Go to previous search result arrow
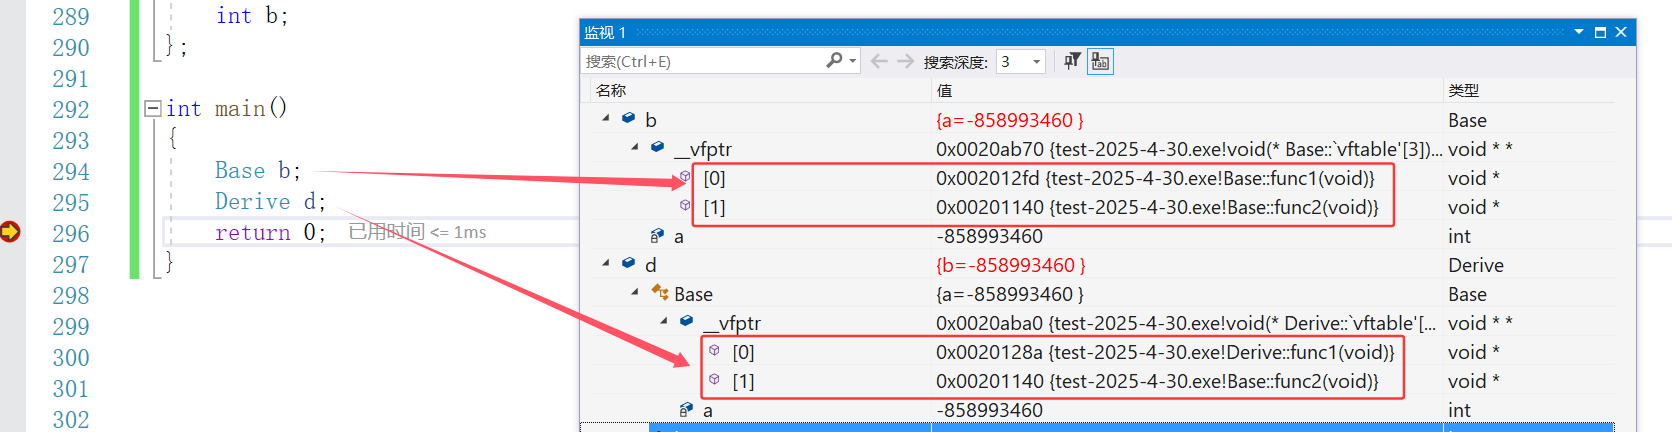The width and height of the screenshot is (1672, 432). (879, 61)
